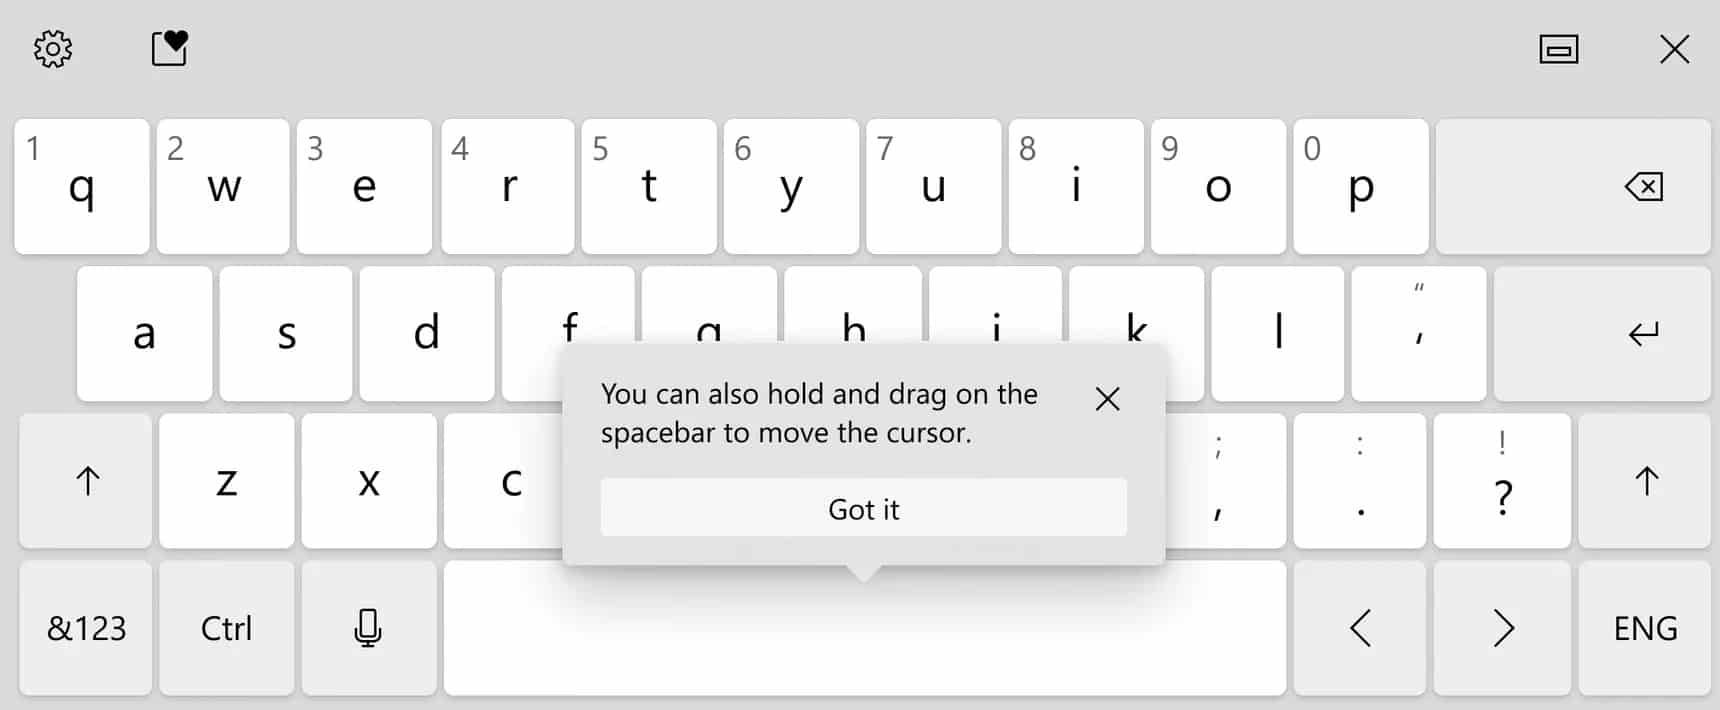Viewport: 1720px width, 710px height.
Task: Switch to the &123 symbols layout
Action: (87, 628)
